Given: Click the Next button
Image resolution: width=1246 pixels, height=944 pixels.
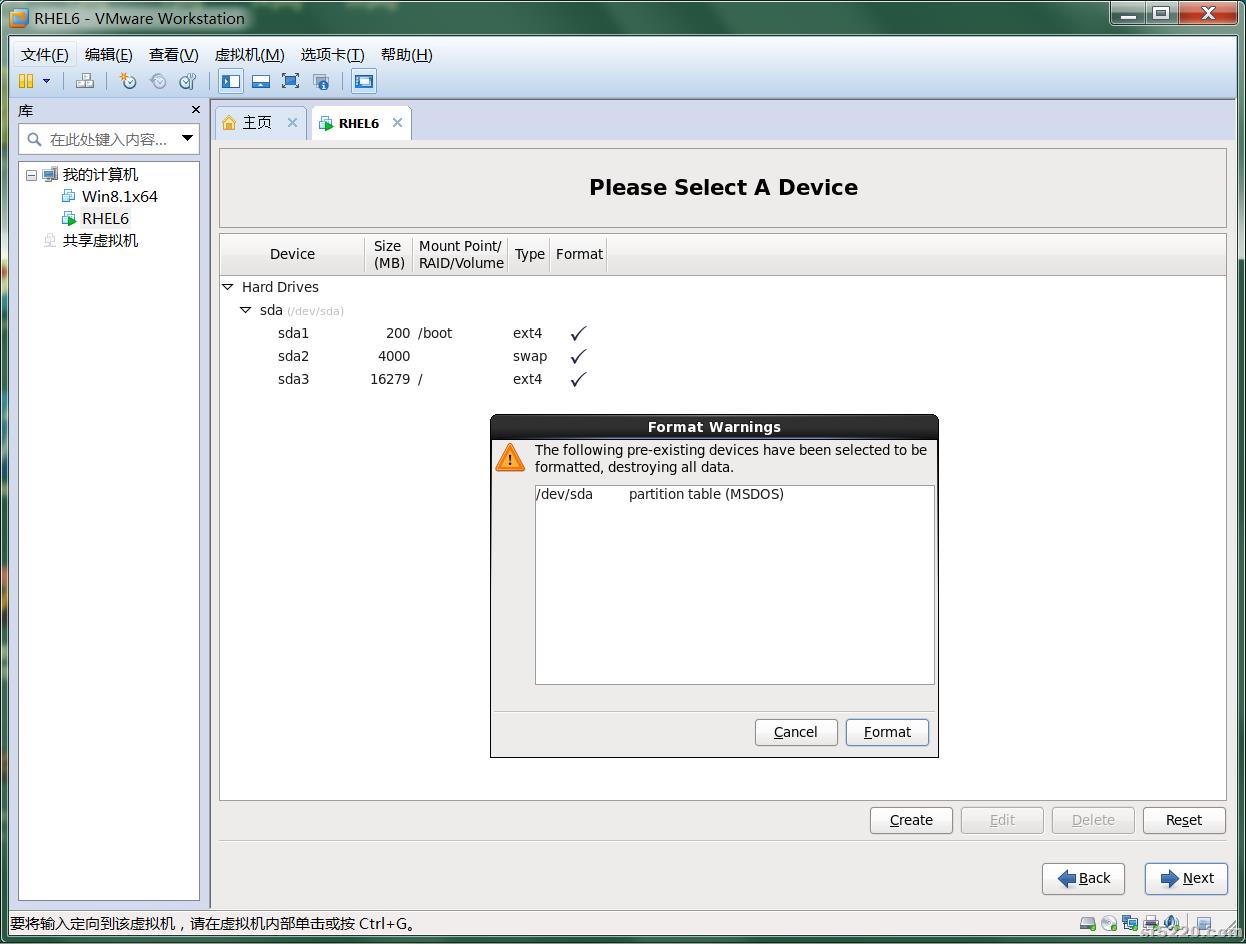Looking at the screenshot, I should pos(1186,878).
